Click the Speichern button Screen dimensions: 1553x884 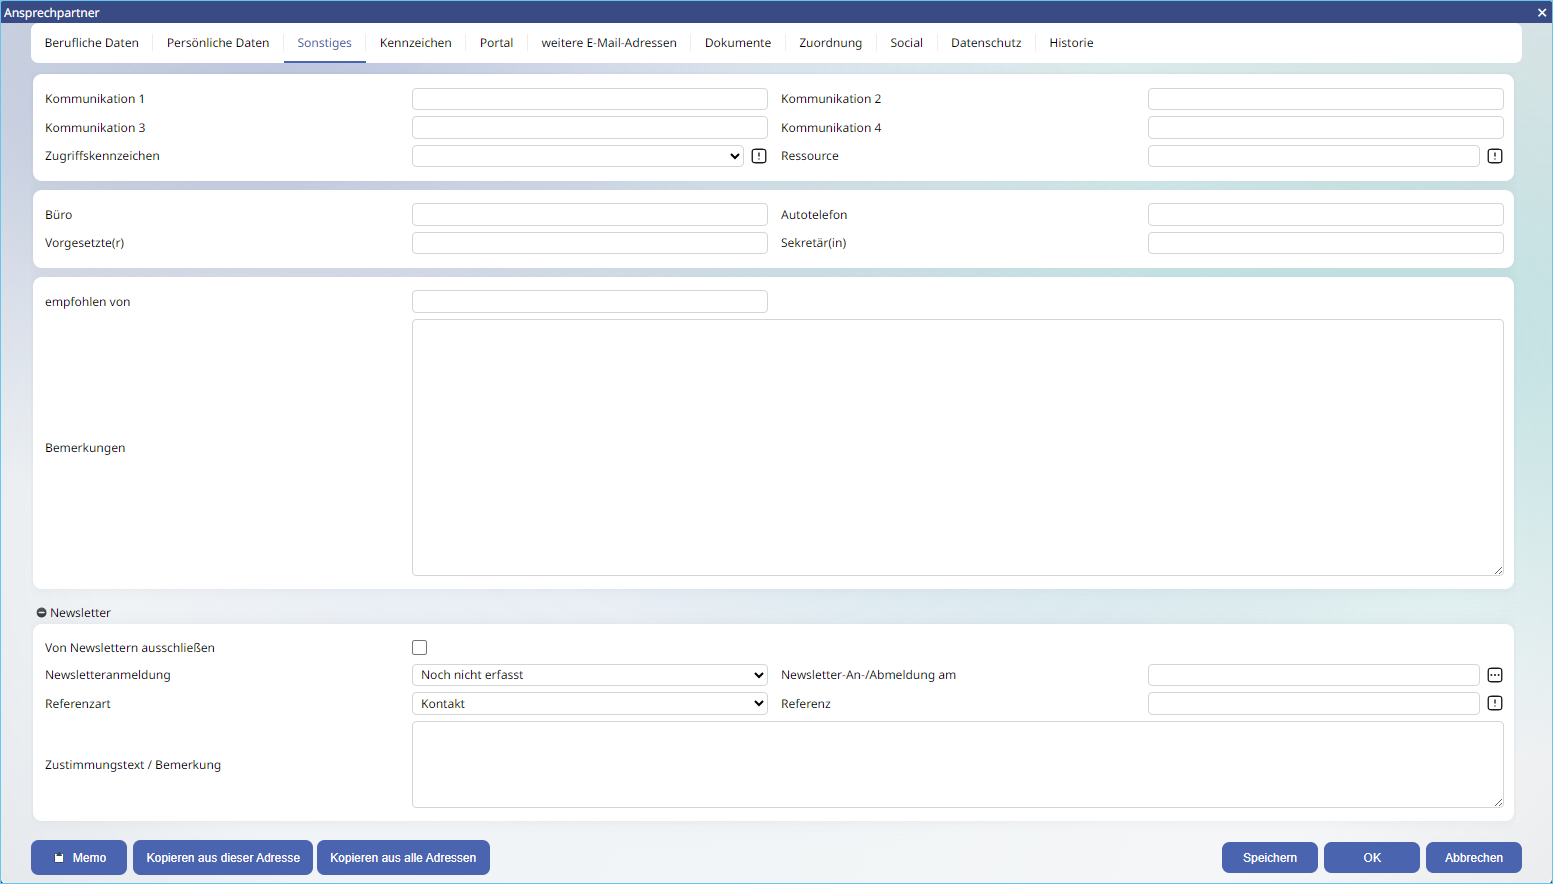(x=1270, y=858)
